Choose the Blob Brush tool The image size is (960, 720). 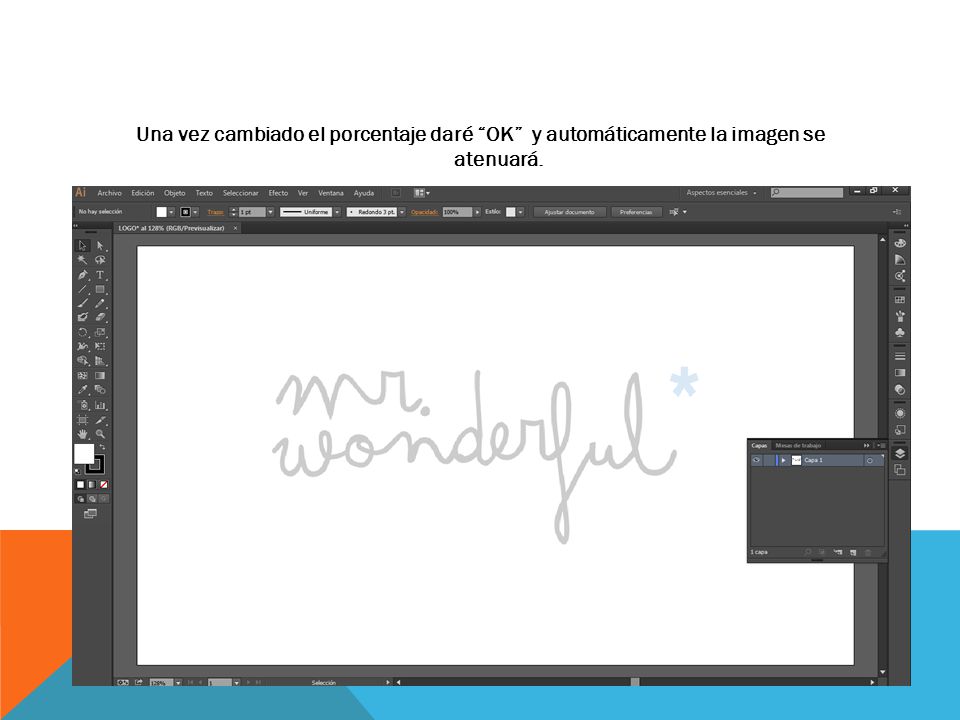[83, 317]
